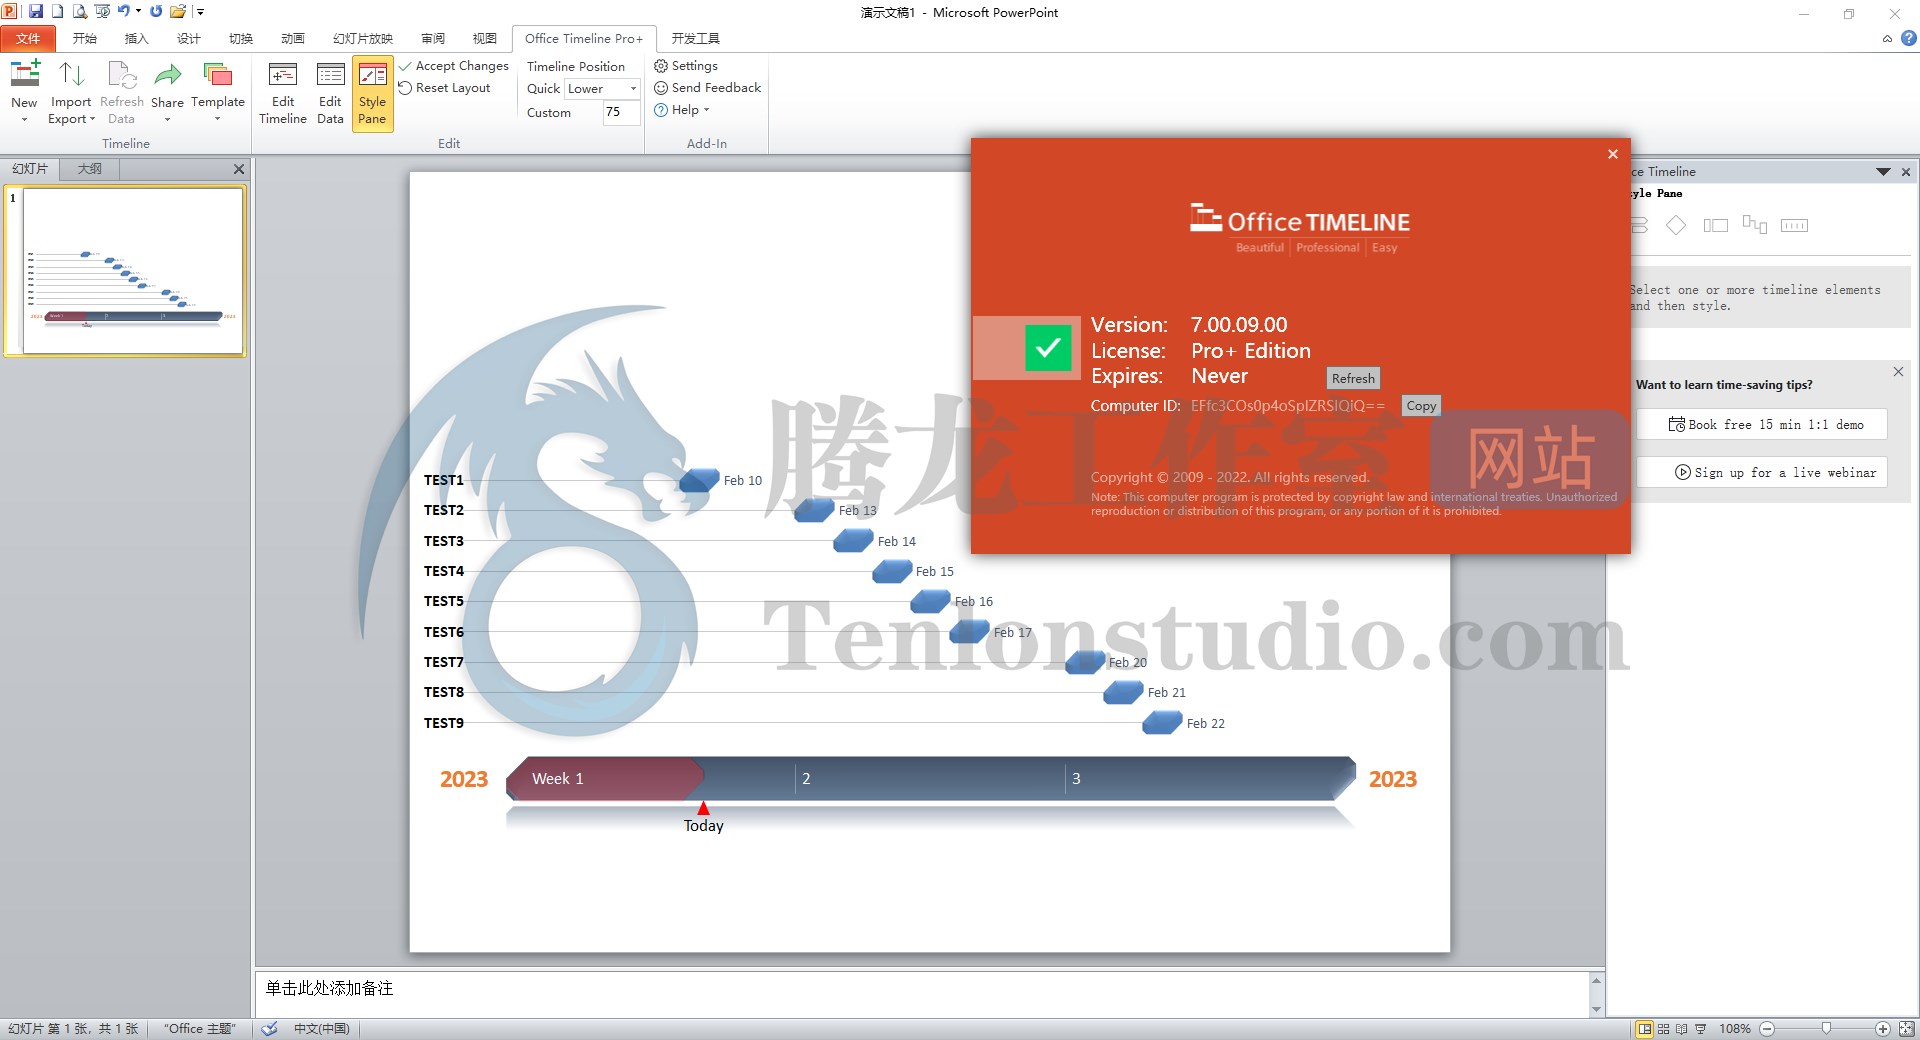1920x1040 pixels.
Task: Click Book free 15 min 1:1 demo
Action: click(1762, 424)
